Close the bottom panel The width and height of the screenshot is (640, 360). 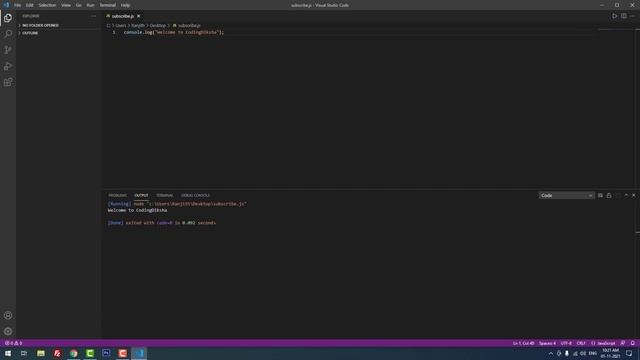[634, 196]
